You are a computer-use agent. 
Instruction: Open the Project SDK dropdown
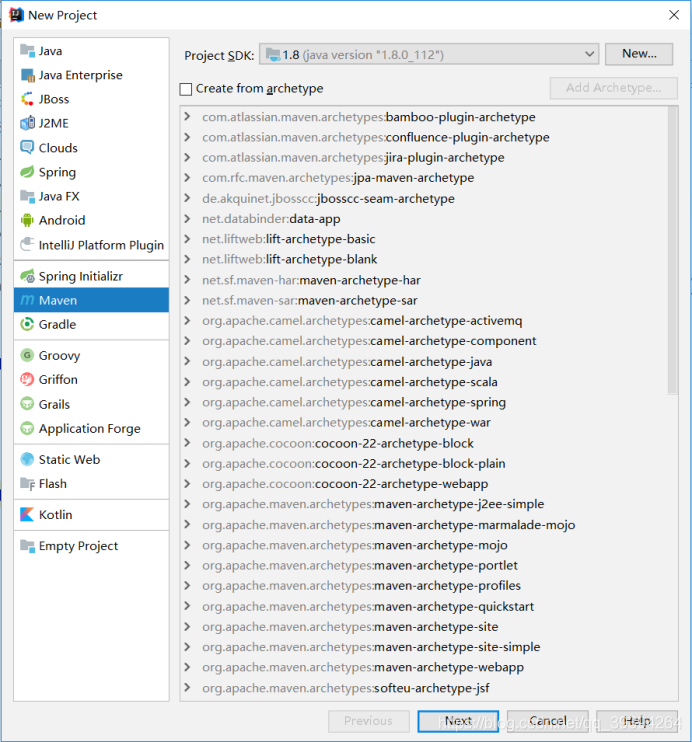(429, 54)
